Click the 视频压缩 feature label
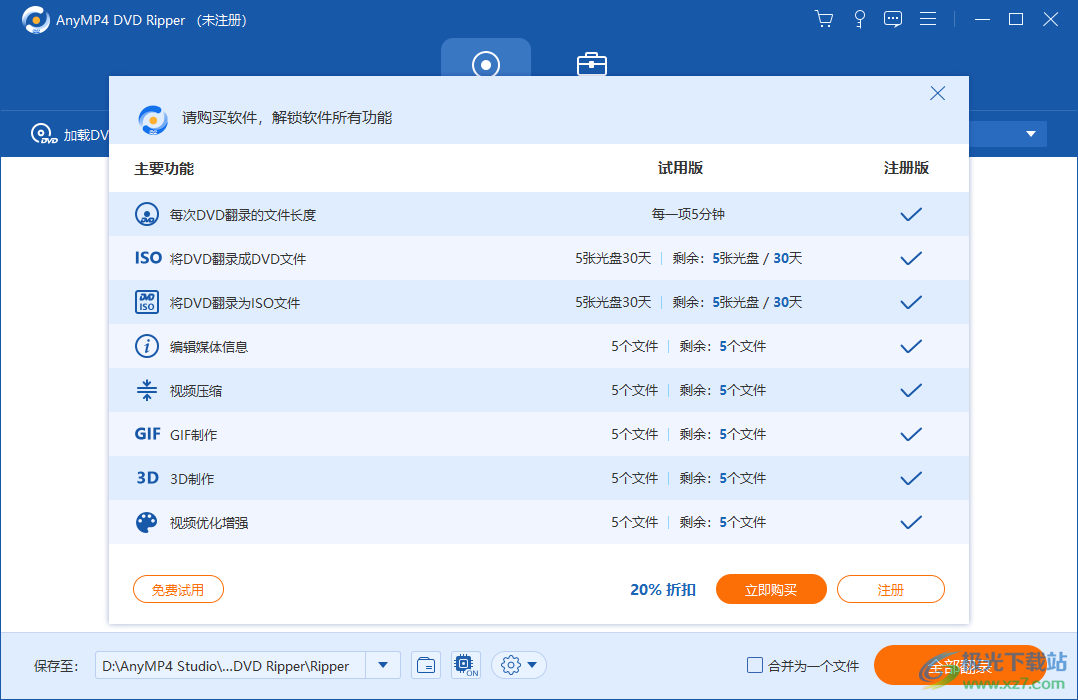This screenshot has height=700, width=1078. pos(196,391)
